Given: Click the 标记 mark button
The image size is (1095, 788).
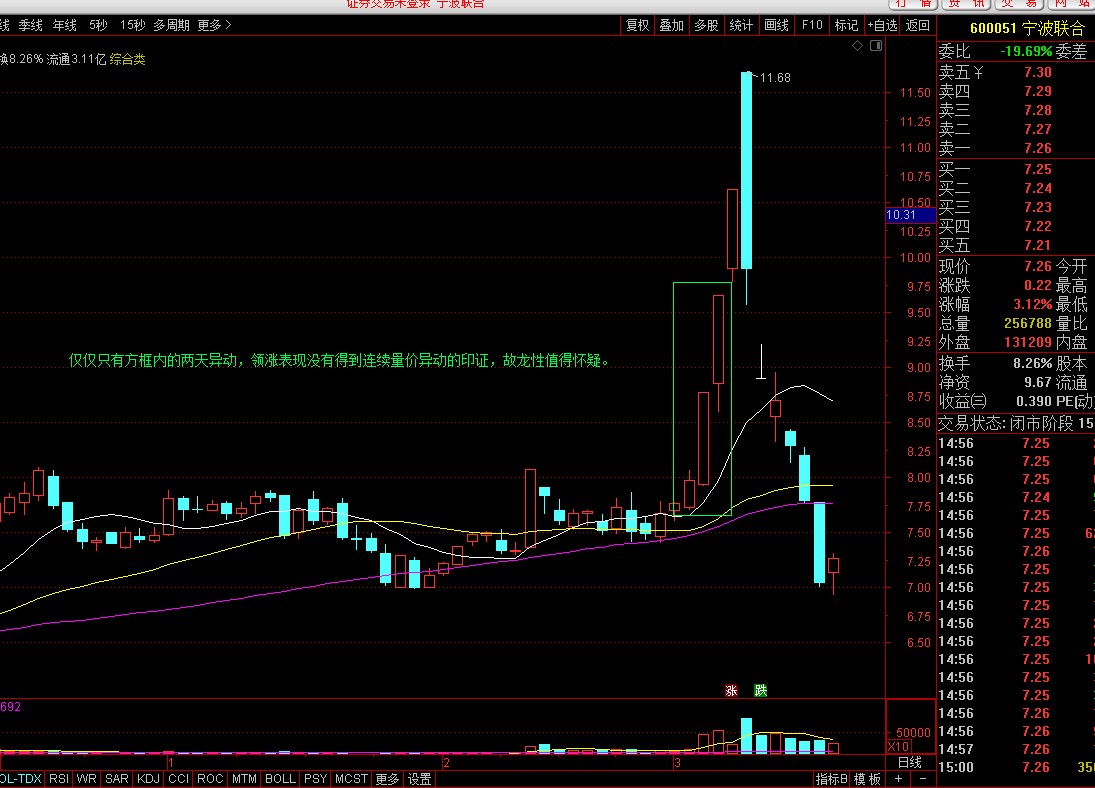Looking at the screenshot, I should click(x=846, y=25).
